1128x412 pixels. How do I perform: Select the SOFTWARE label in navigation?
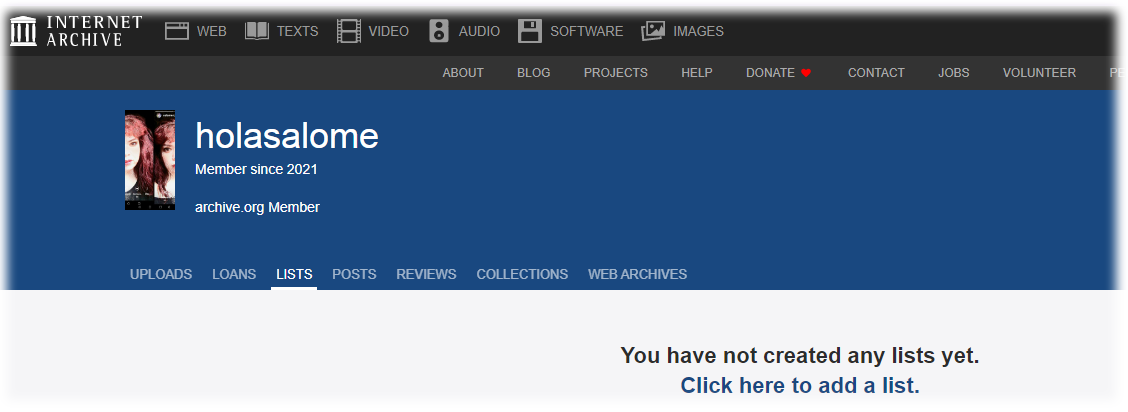coord(586,31)
